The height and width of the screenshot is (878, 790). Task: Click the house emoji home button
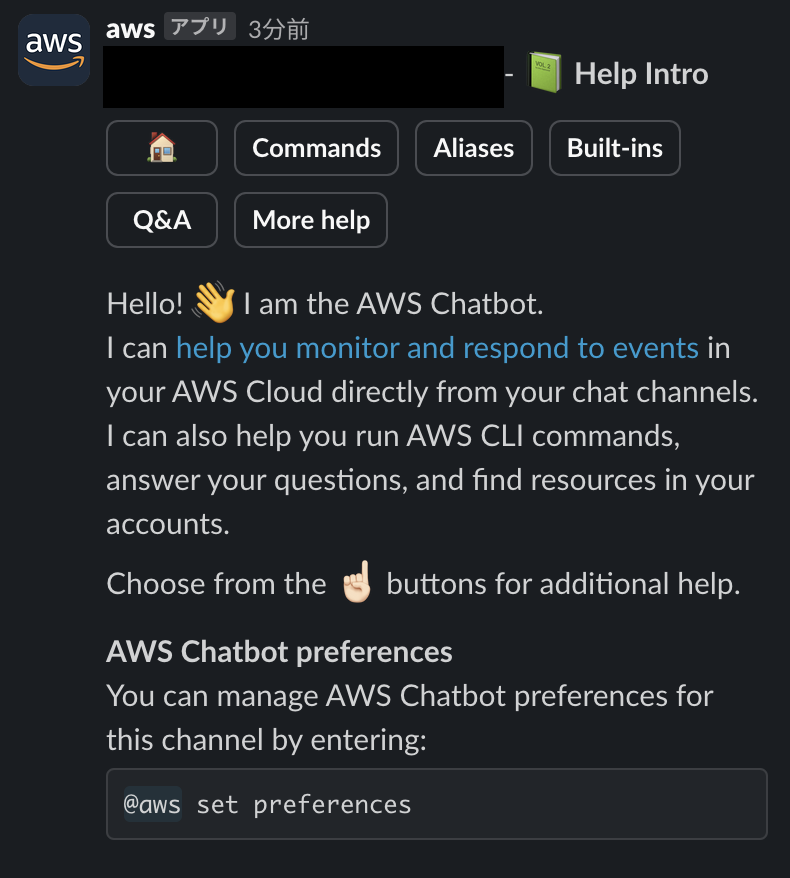[161, 148]
